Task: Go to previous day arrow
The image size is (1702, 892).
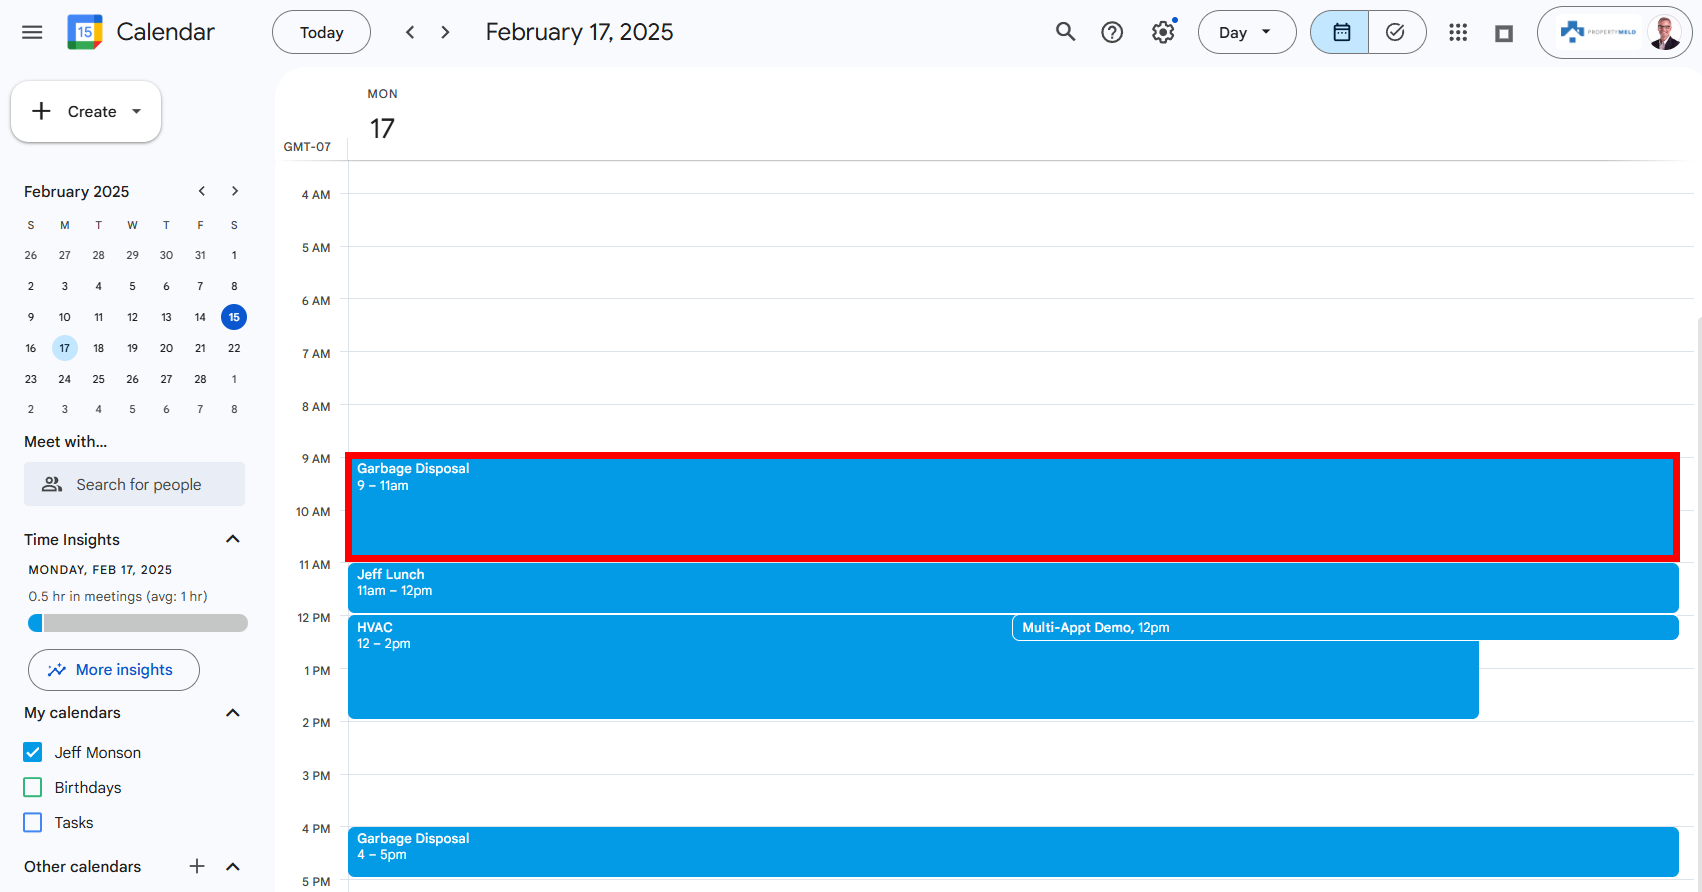Action: (x=410, y=32)
